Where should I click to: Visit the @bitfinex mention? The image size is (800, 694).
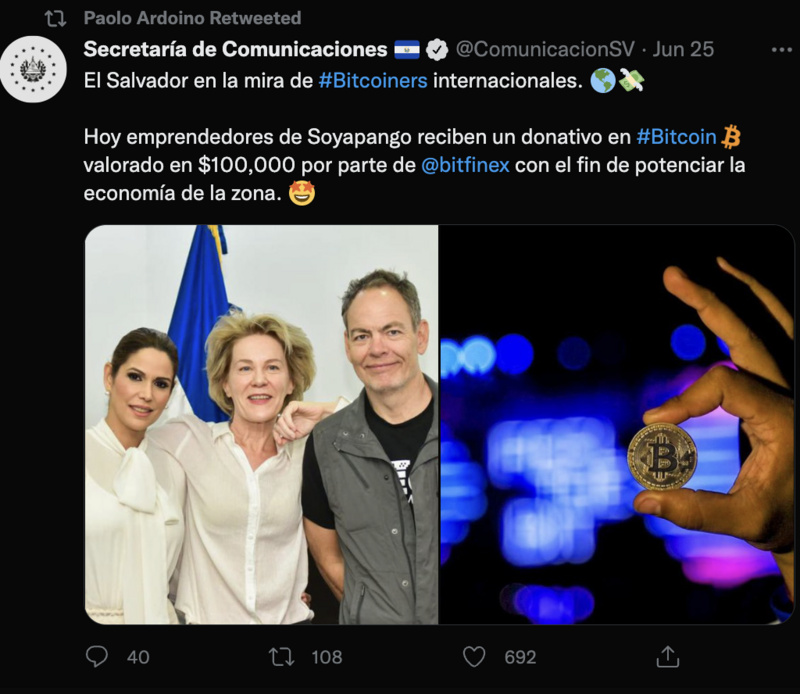[x=465, y=165]
